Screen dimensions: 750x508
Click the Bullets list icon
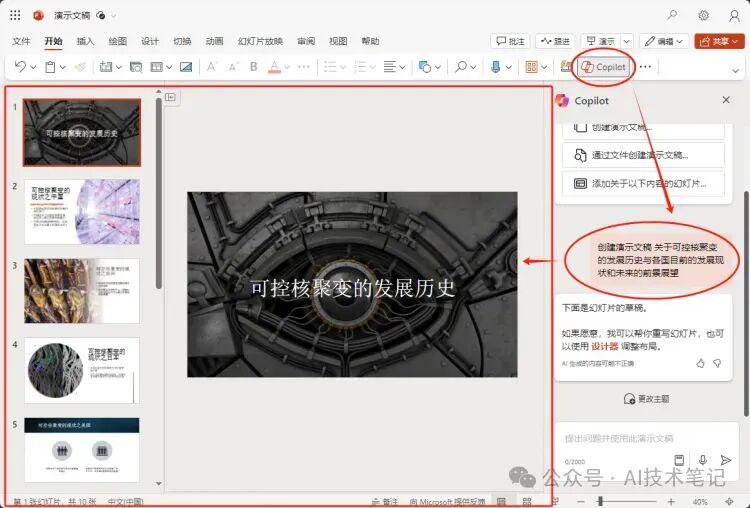pyautogui.click(x=330, y=67)
